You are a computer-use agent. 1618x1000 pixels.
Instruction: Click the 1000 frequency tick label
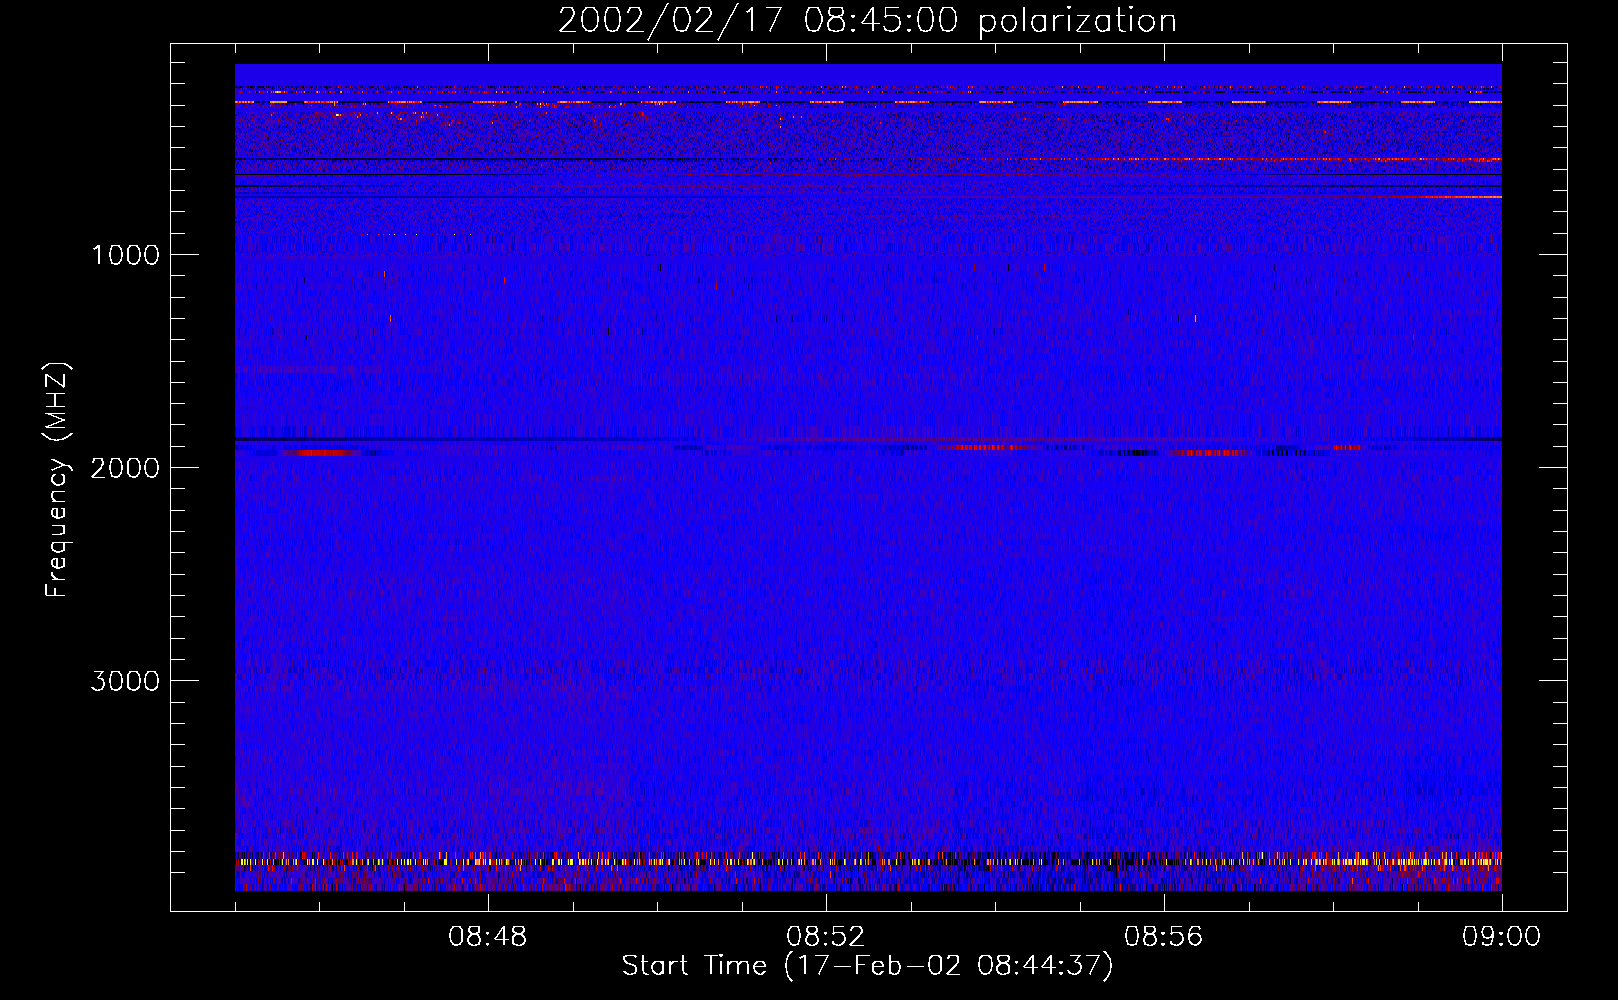(125, 255)
